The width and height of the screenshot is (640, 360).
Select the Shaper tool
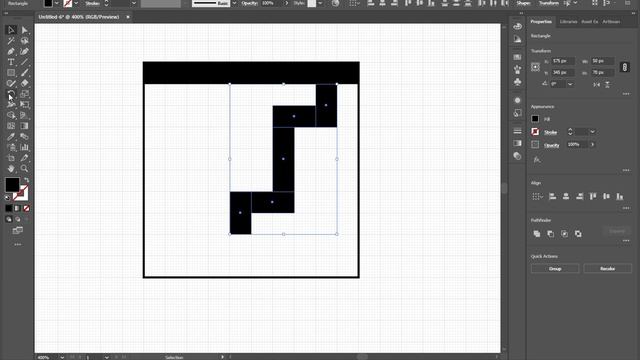point(11,83)
